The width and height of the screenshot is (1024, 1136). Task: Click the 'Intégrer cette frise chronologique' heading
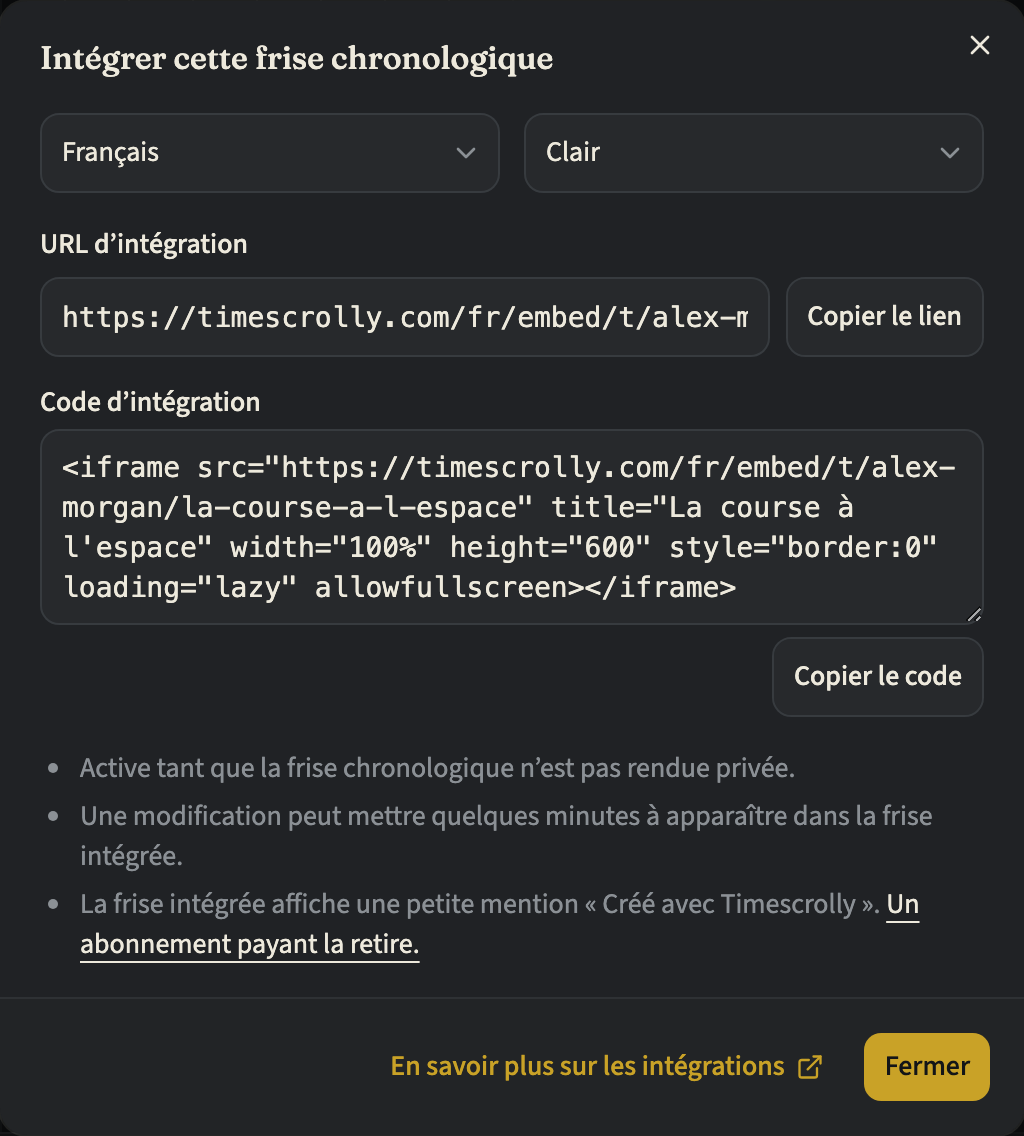296,59
